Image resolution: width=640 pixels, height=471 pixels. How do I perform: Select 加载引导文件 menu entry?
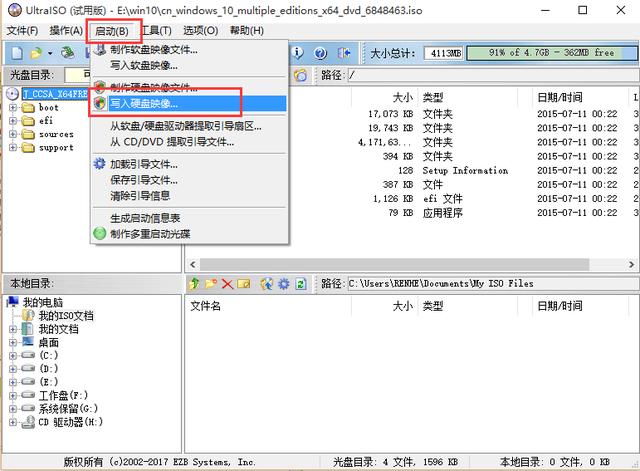(189, 164)
